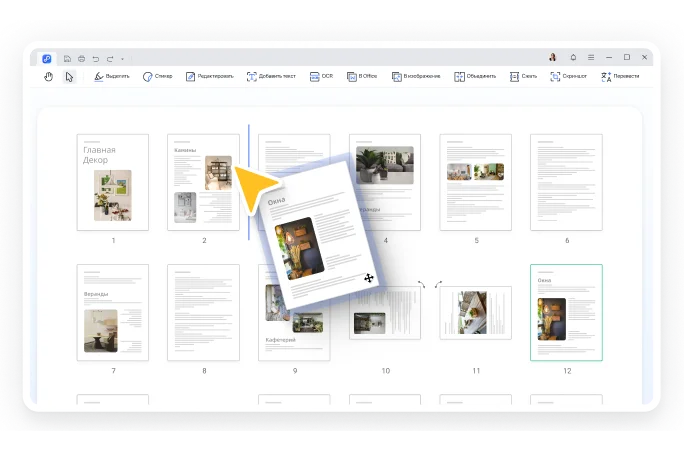Click page number 1 label
This screenshot has width=684, height=456.
[113, 240]
